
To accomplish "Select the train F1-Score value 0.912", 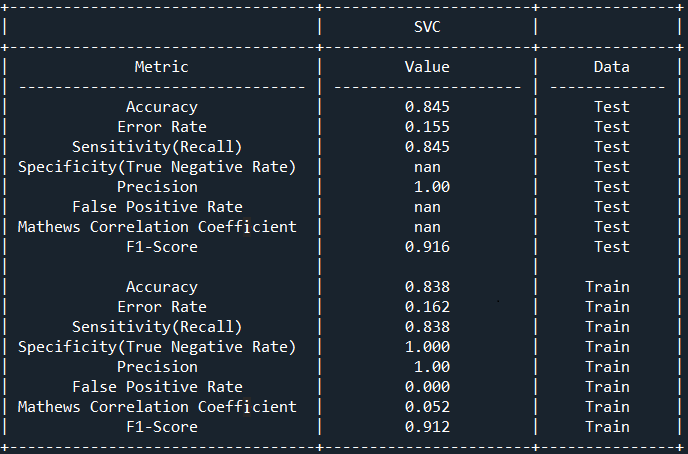I will [x=427, y=427].
